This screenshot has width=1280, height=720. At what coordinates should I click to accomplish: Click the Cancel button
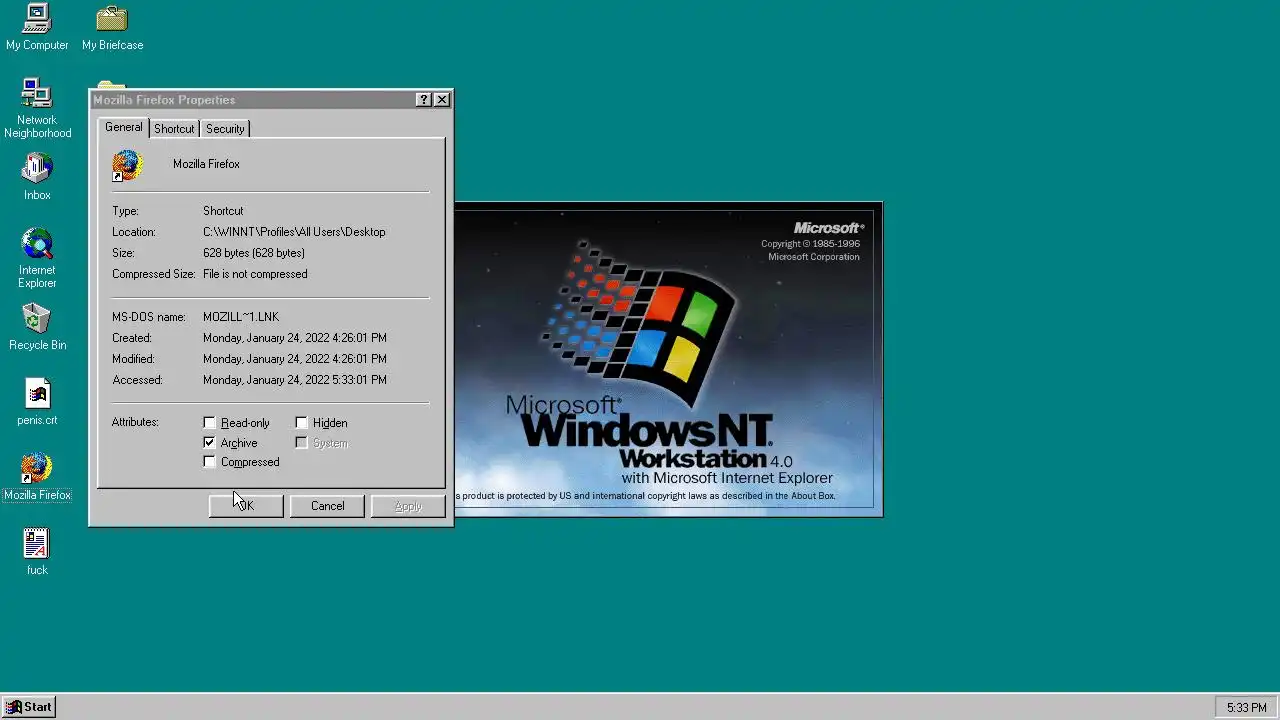pos(327,506)
